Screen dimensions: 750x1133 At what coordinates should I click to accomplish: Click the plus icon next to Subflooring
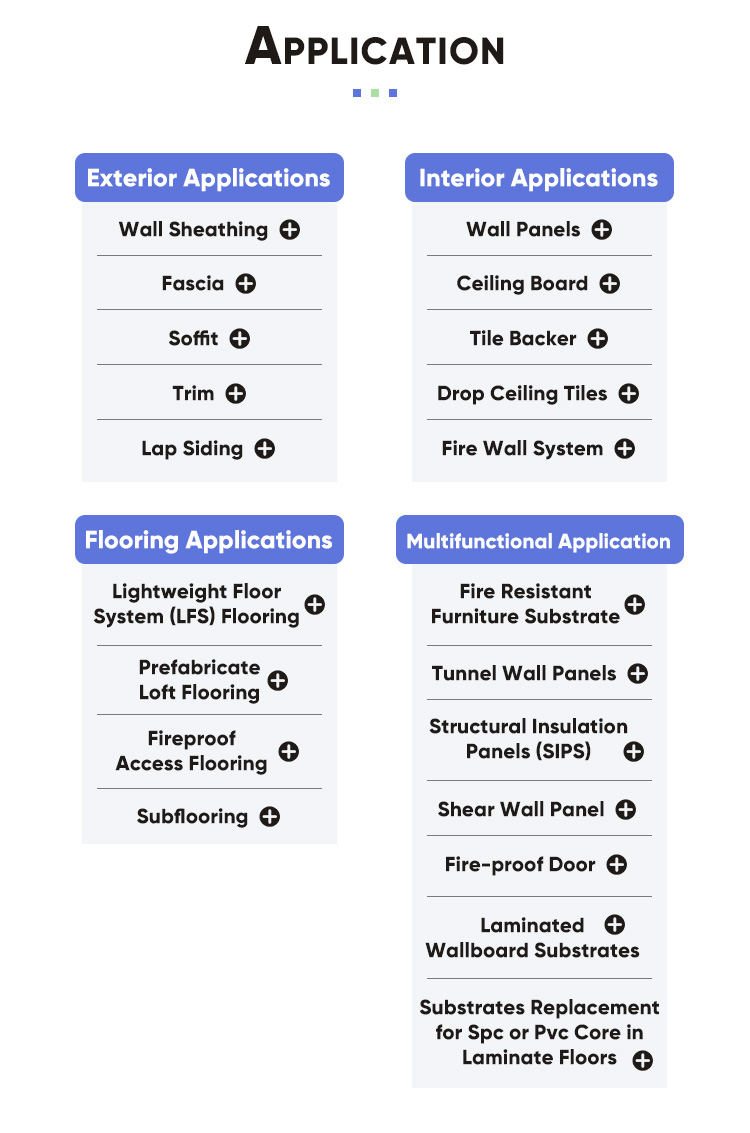[x=270, y=817]
